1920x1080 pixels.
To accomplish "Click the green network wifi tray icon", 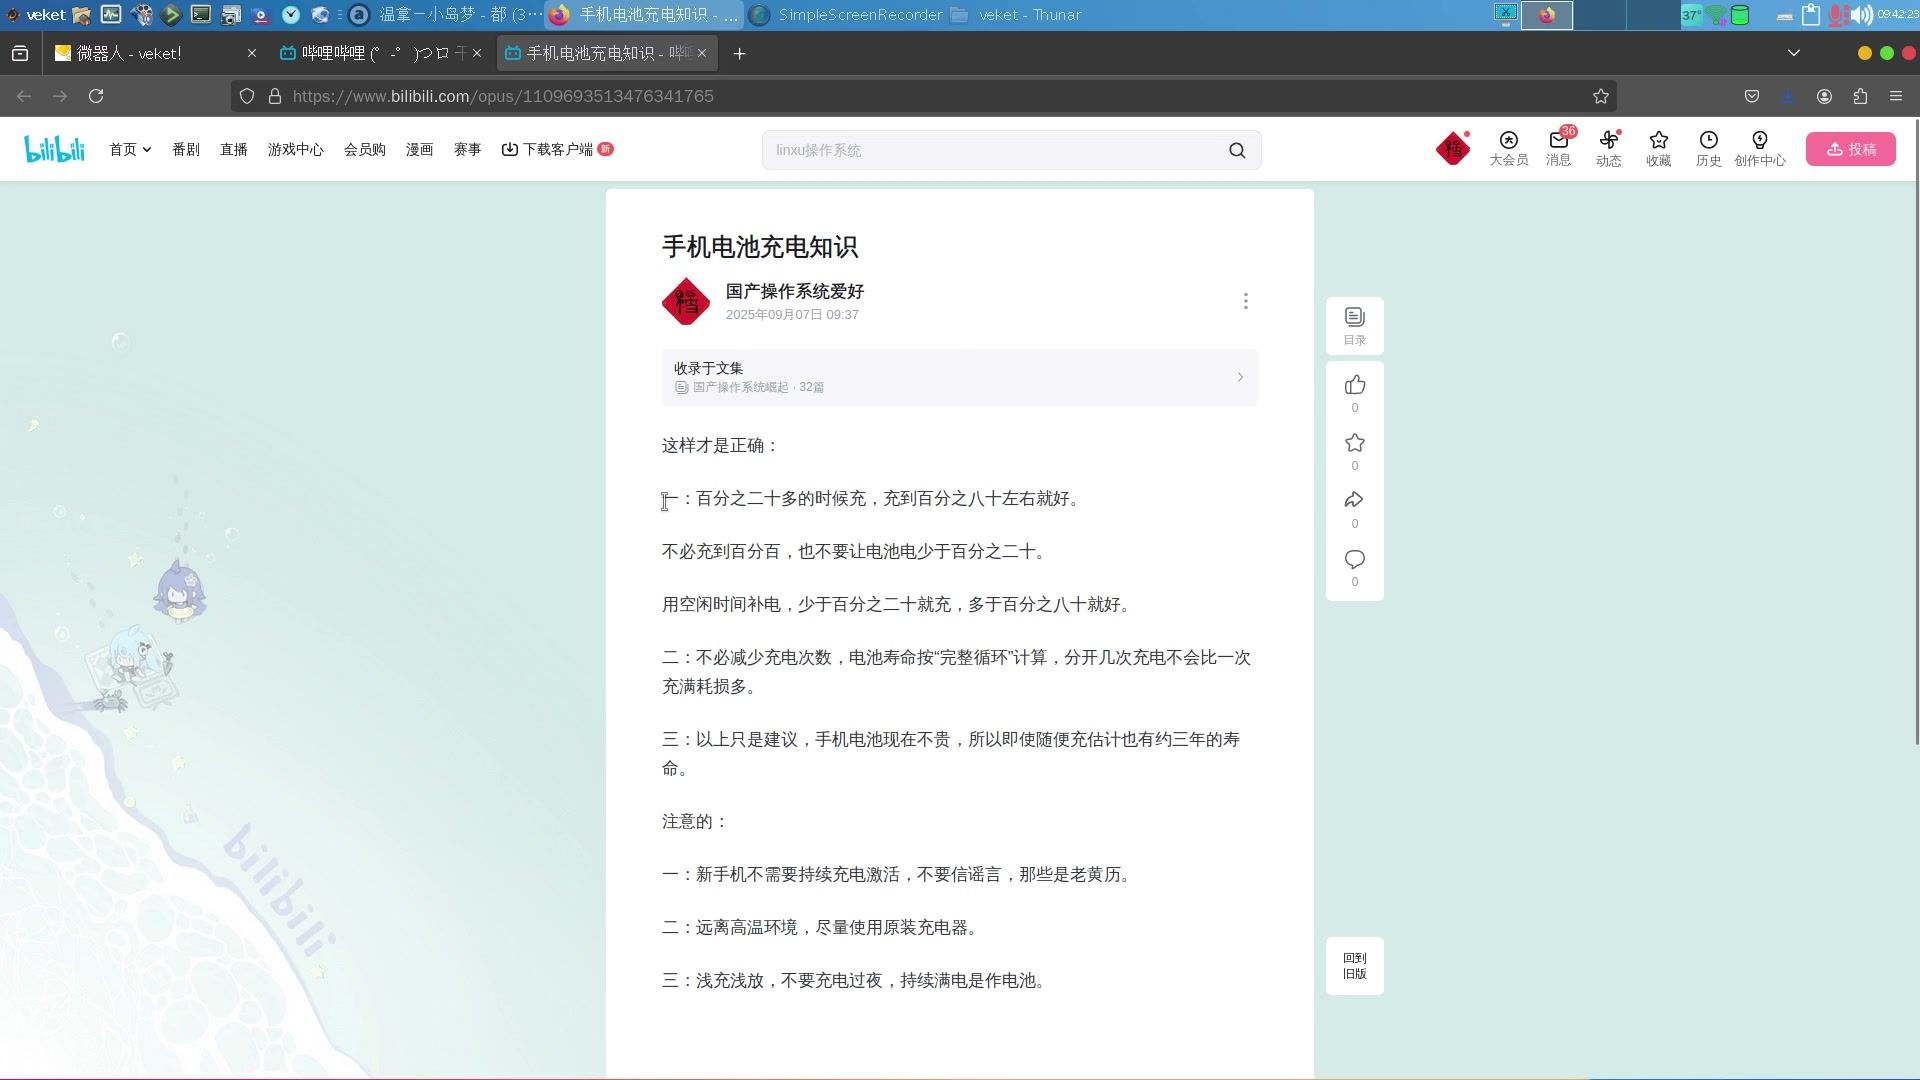I will [1716, 14].
